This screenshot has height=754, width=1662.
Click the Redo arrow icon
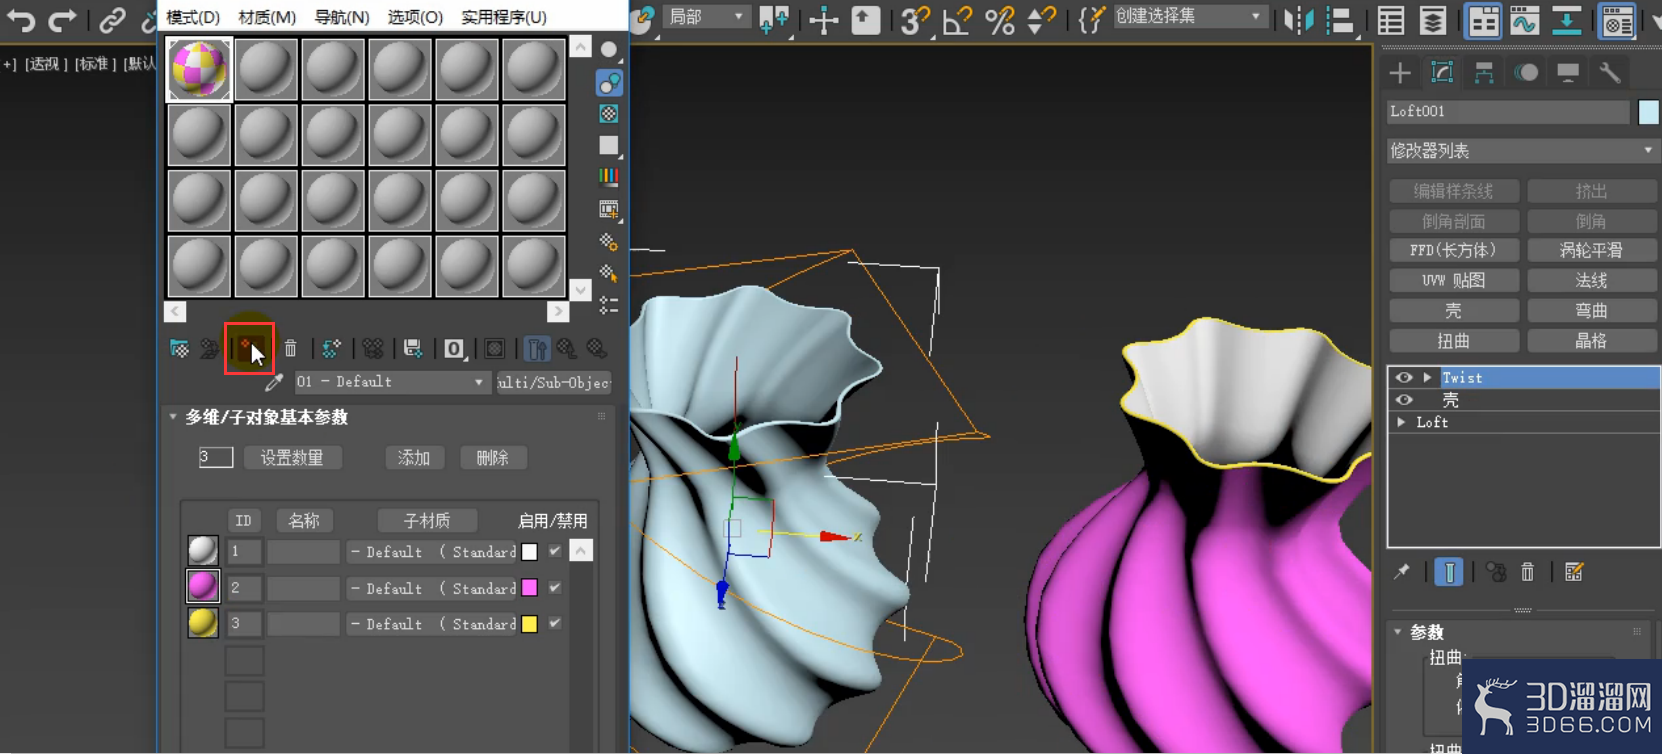click(63, 19)
